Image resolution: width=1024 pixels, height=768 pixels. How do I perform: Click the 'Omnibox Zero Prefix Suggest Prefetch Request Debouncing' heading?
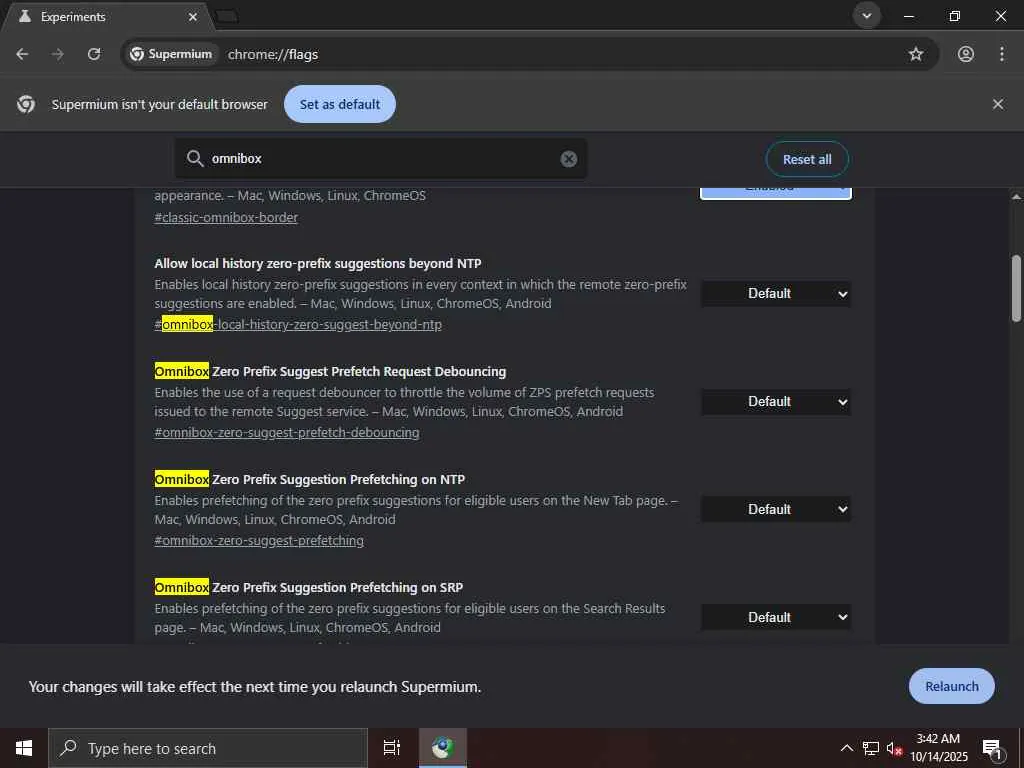pyautogui.click(x=330, y=372)
